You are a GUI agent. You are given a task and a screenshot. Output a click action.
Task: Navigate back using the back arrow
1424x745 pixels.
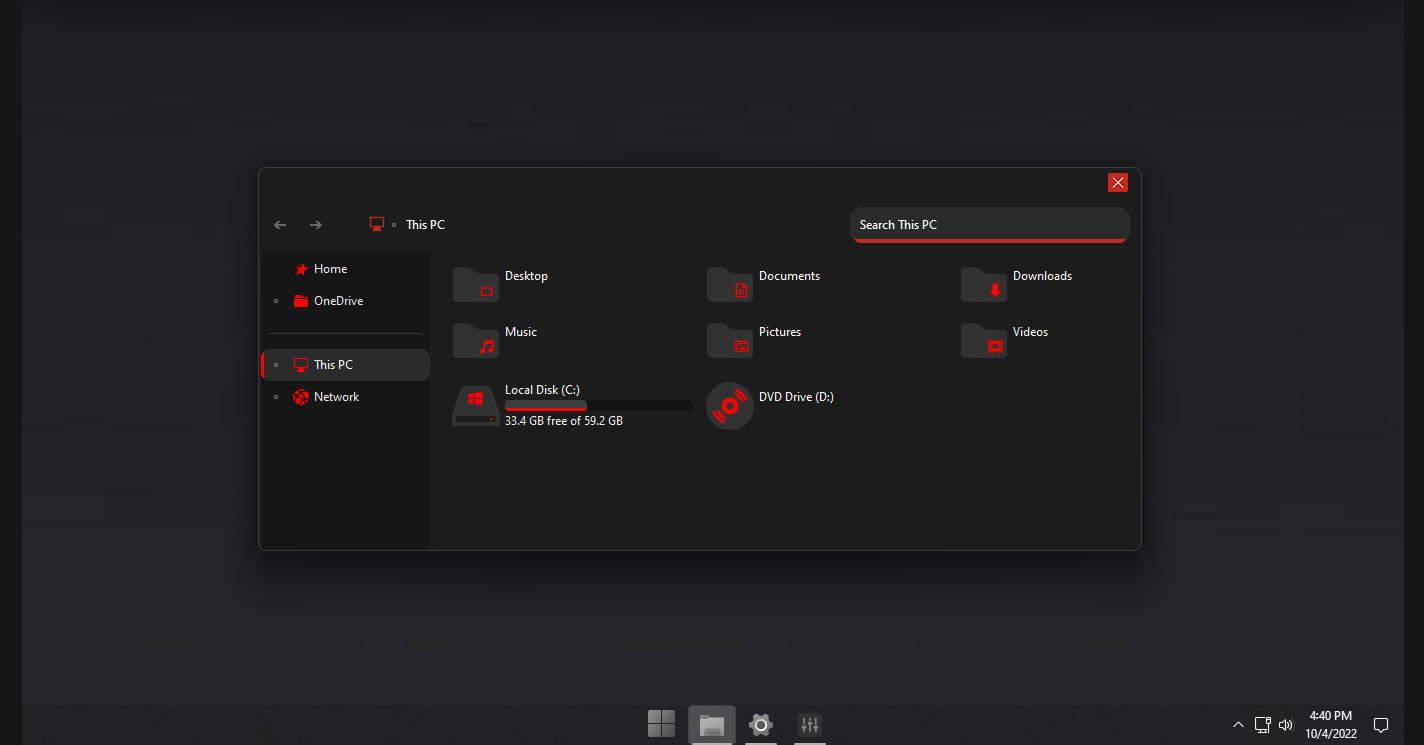coord(280,224)
